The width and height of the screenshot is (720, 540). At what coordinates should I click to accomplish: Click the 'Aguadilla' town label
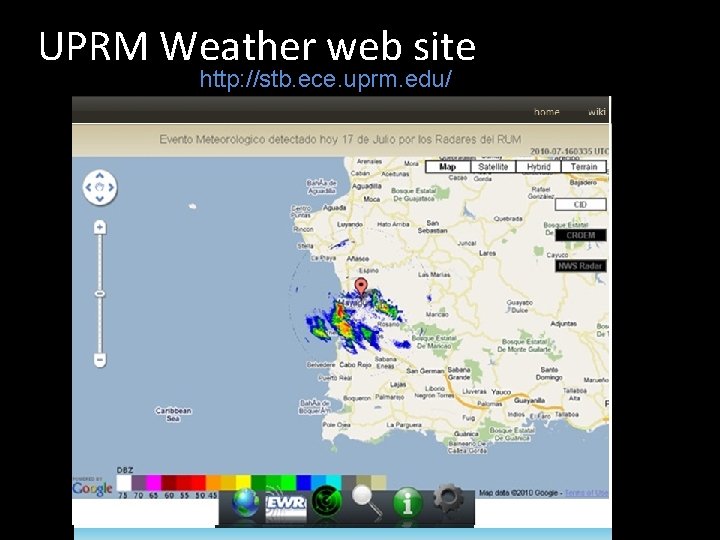(x=366, y=186)
